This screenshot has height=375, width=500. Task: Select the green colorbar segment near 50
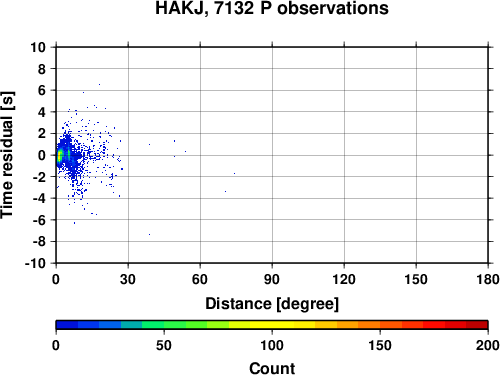click(x=164, y=325)
